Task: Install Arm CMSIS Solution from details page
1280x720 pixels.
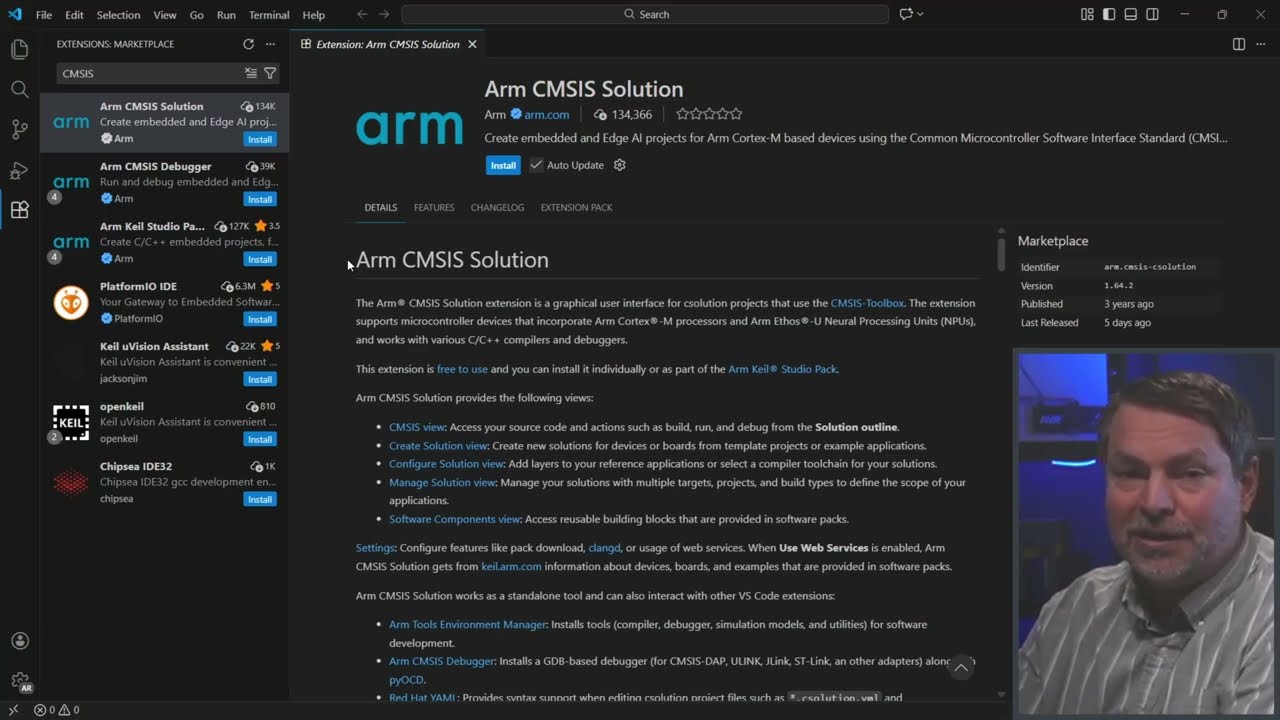Action: point(503,165)
